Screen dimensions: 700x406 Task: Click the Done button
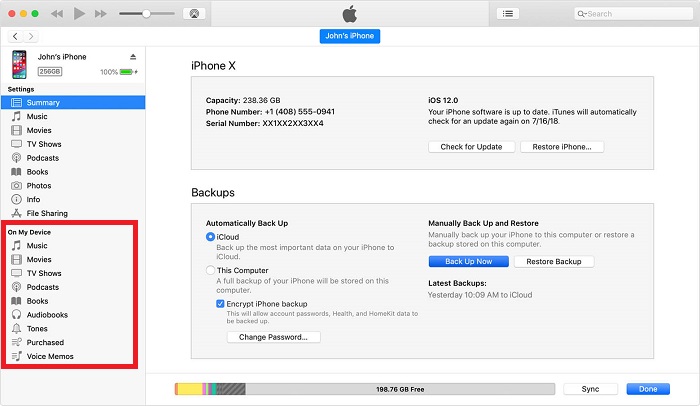pos(648,389)
